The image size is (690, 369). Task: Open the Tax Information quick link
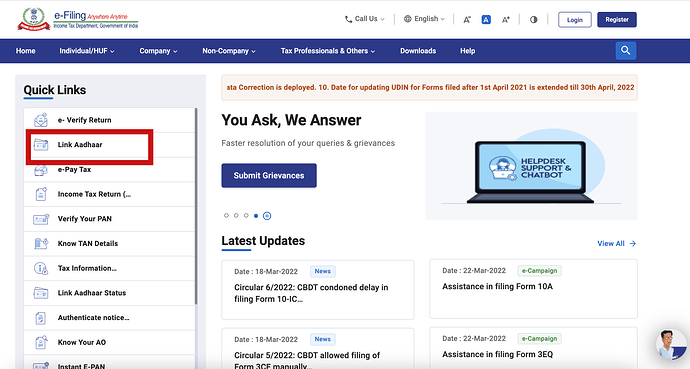pyautogui.click(x=109, y=268)
